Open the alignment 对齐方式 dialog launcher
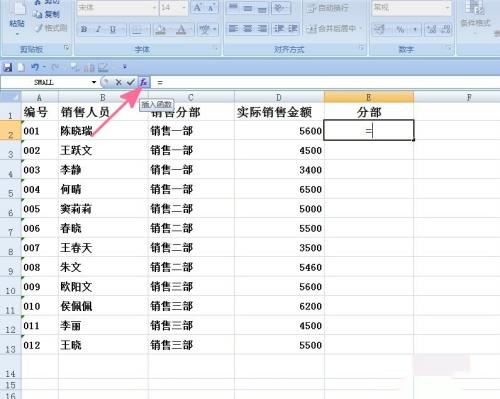This screenshot has height=399, width=500. tap(362, 48)
